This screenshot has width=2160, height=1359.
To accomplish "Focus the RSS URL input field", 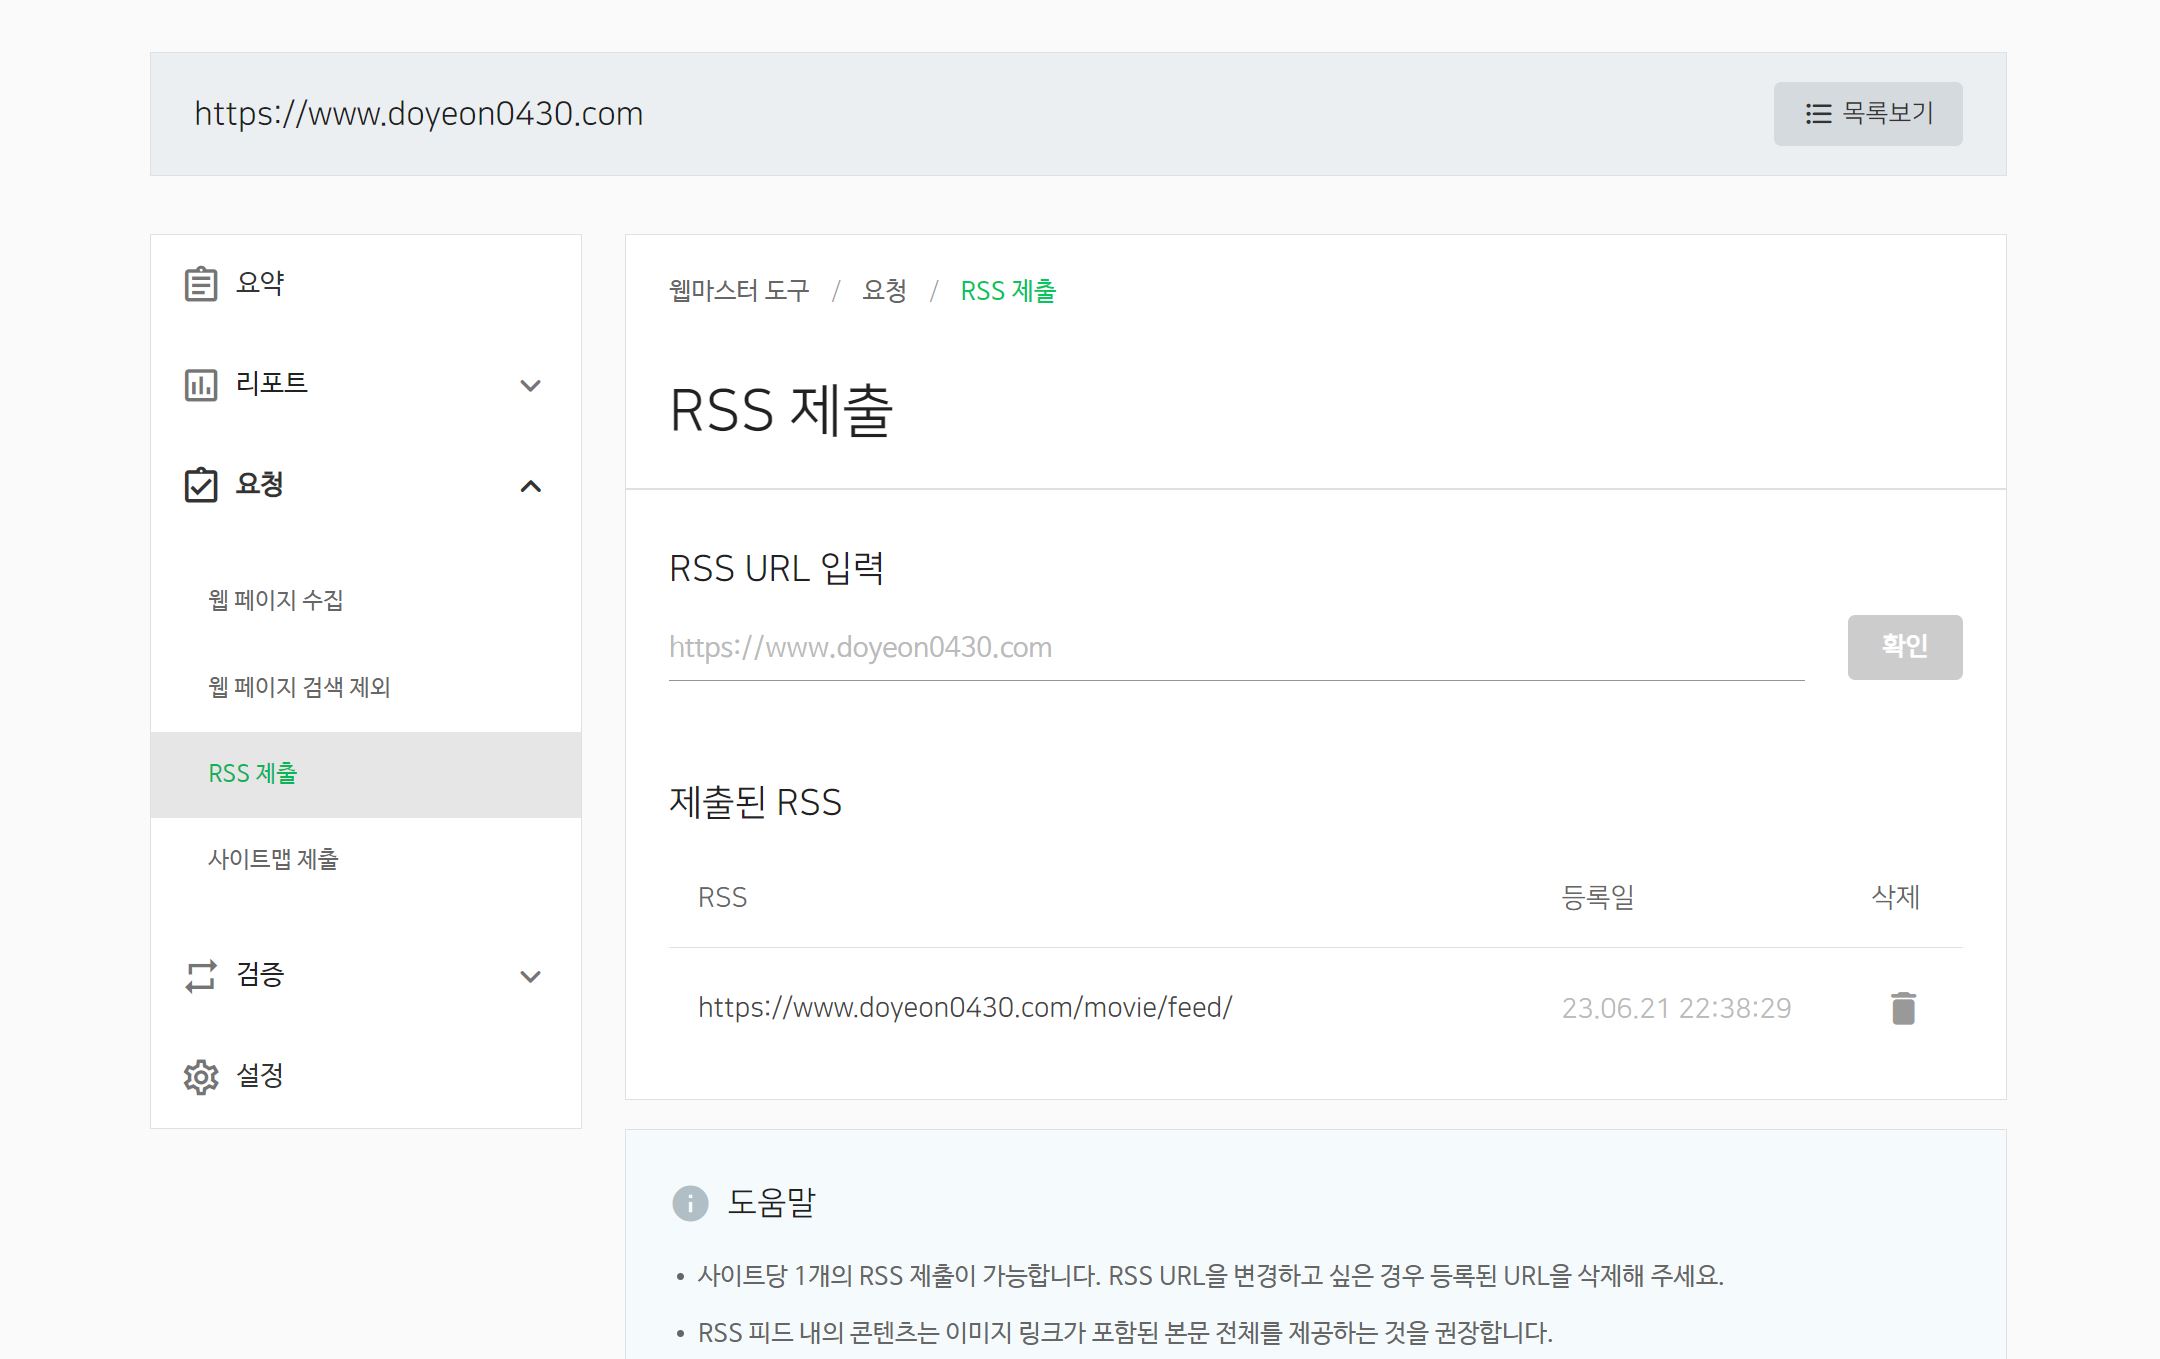I will pos(1236,648).
